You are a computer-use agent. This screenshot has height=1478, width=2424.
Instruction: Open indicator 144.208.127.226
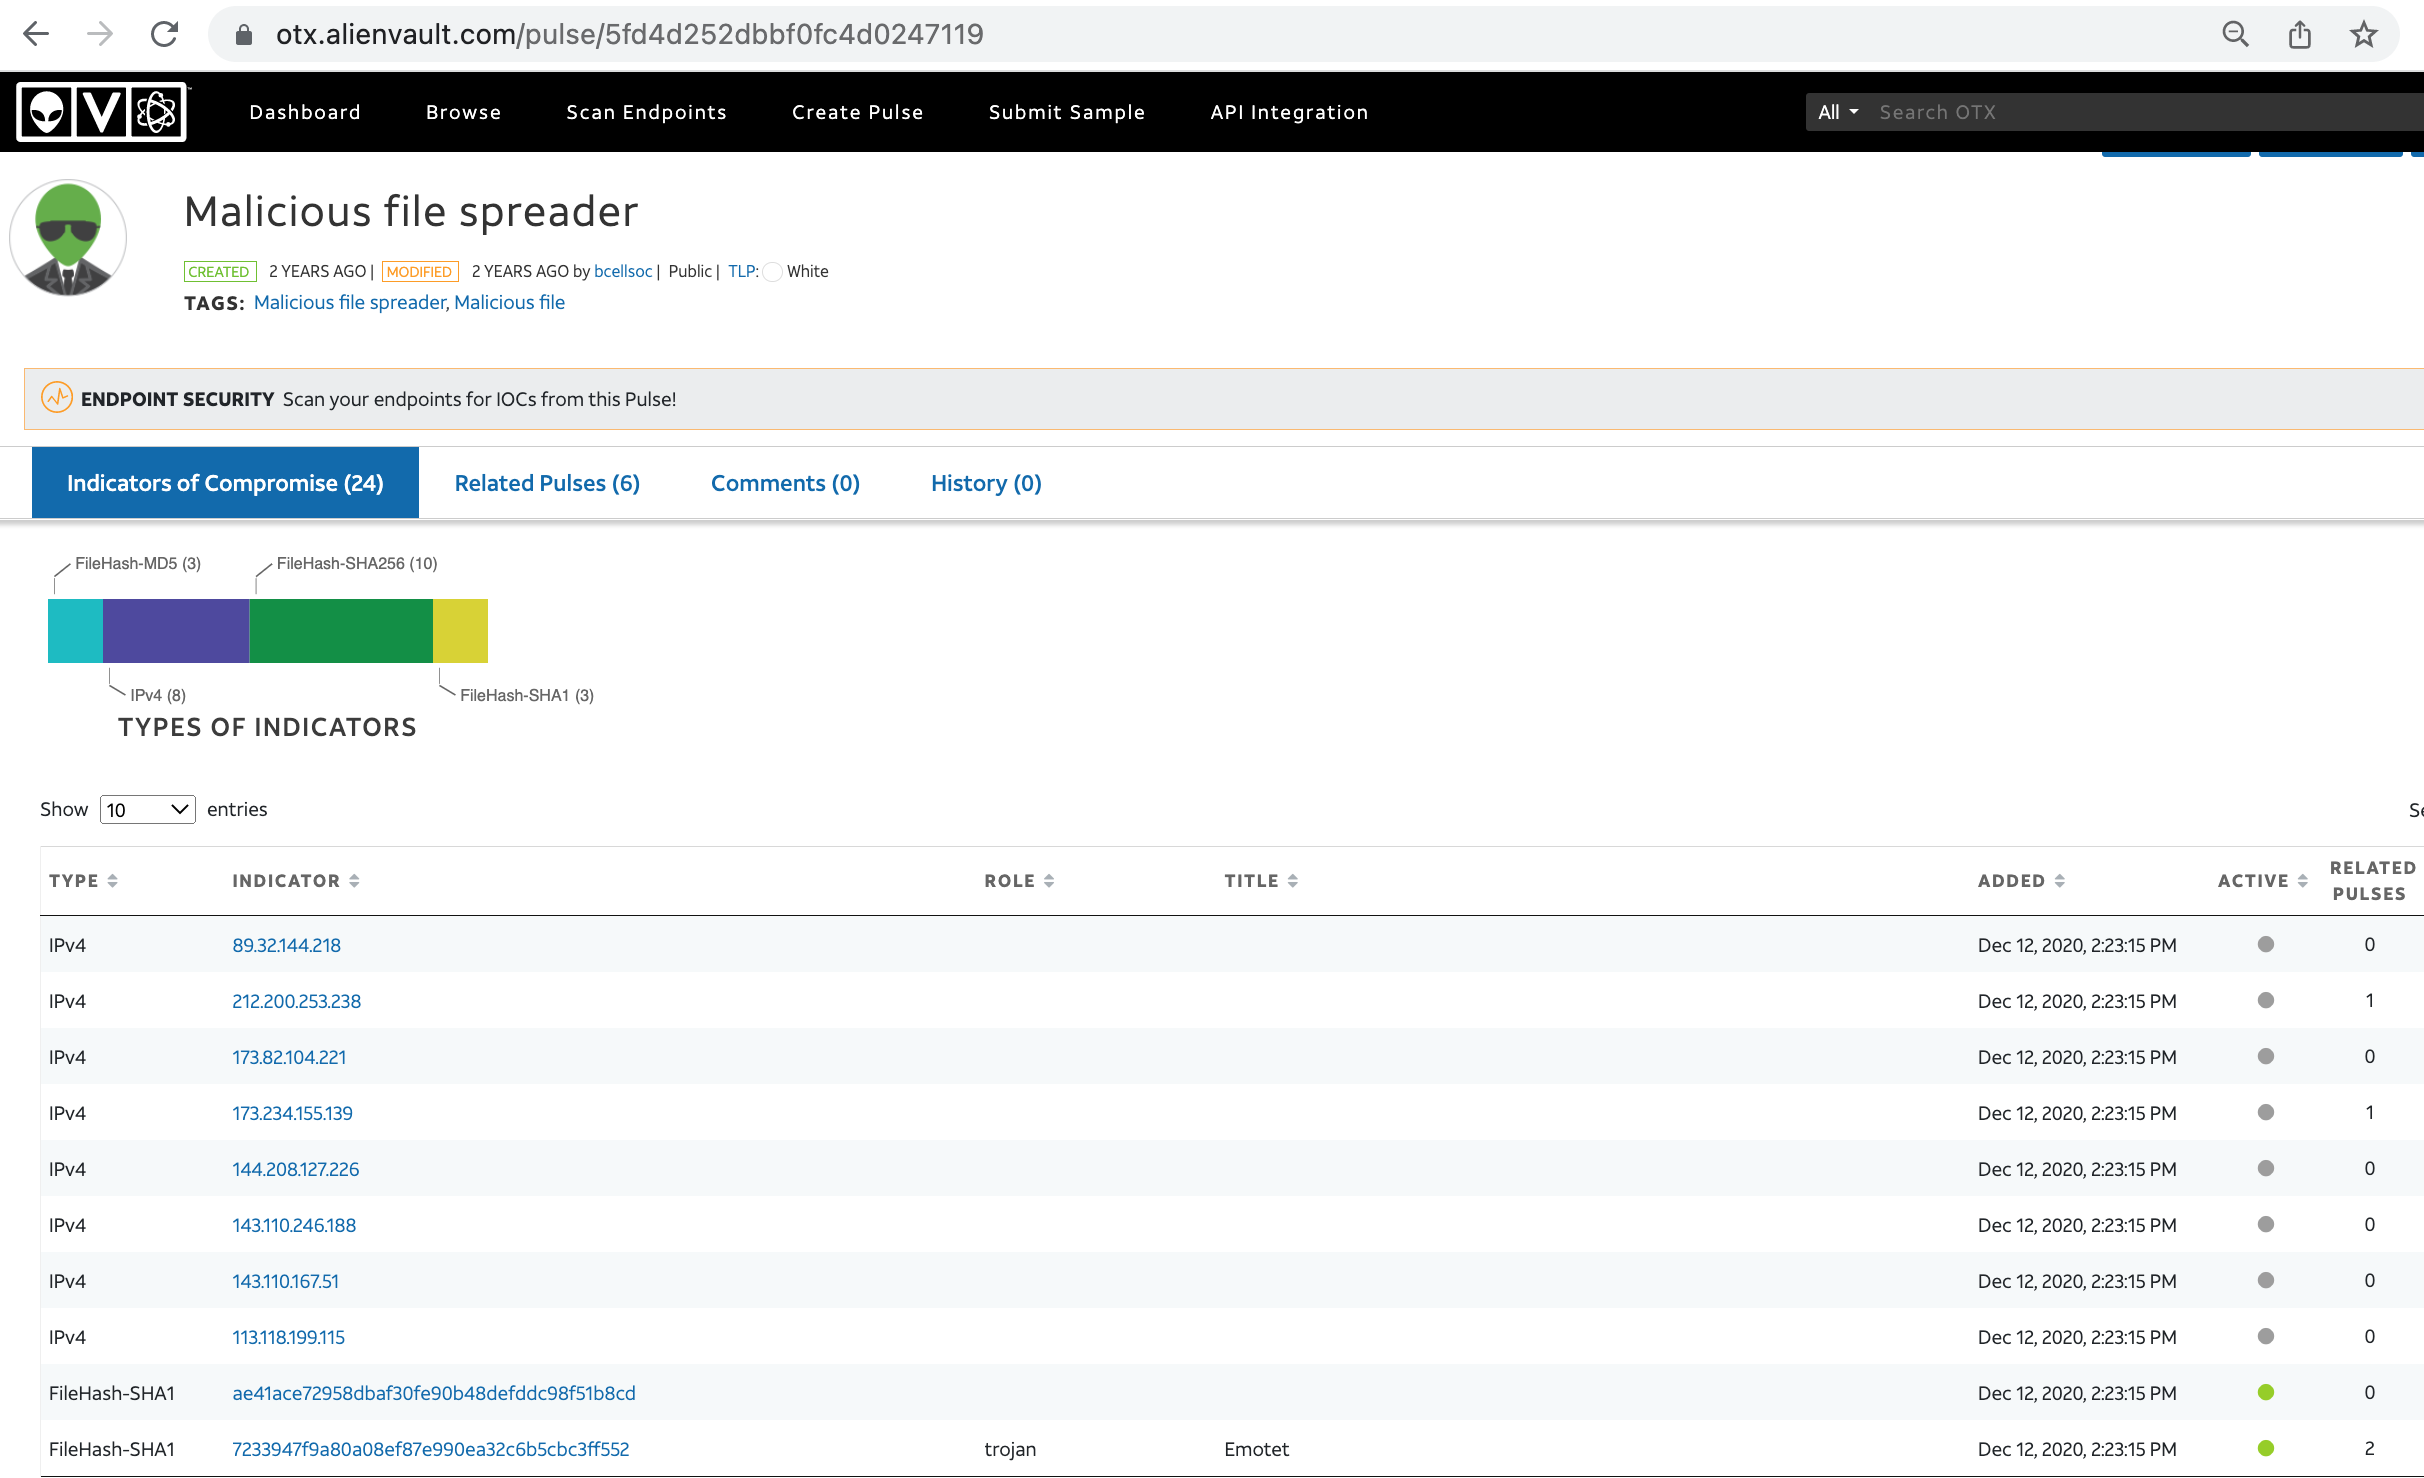pyautogui.click(x=295, y=1169)
